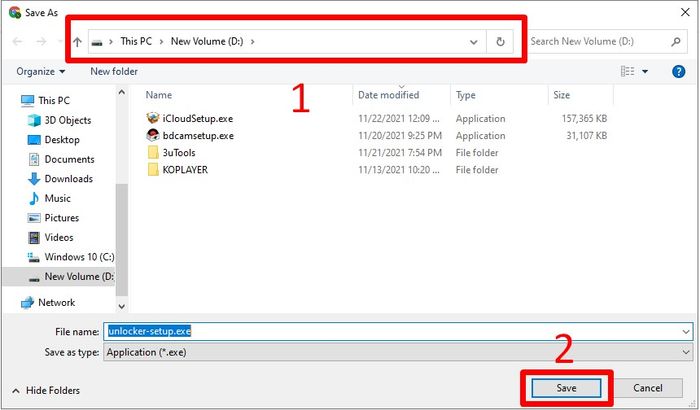
Task: Expand the address bar history dropdown
Action: click(473, 42)
